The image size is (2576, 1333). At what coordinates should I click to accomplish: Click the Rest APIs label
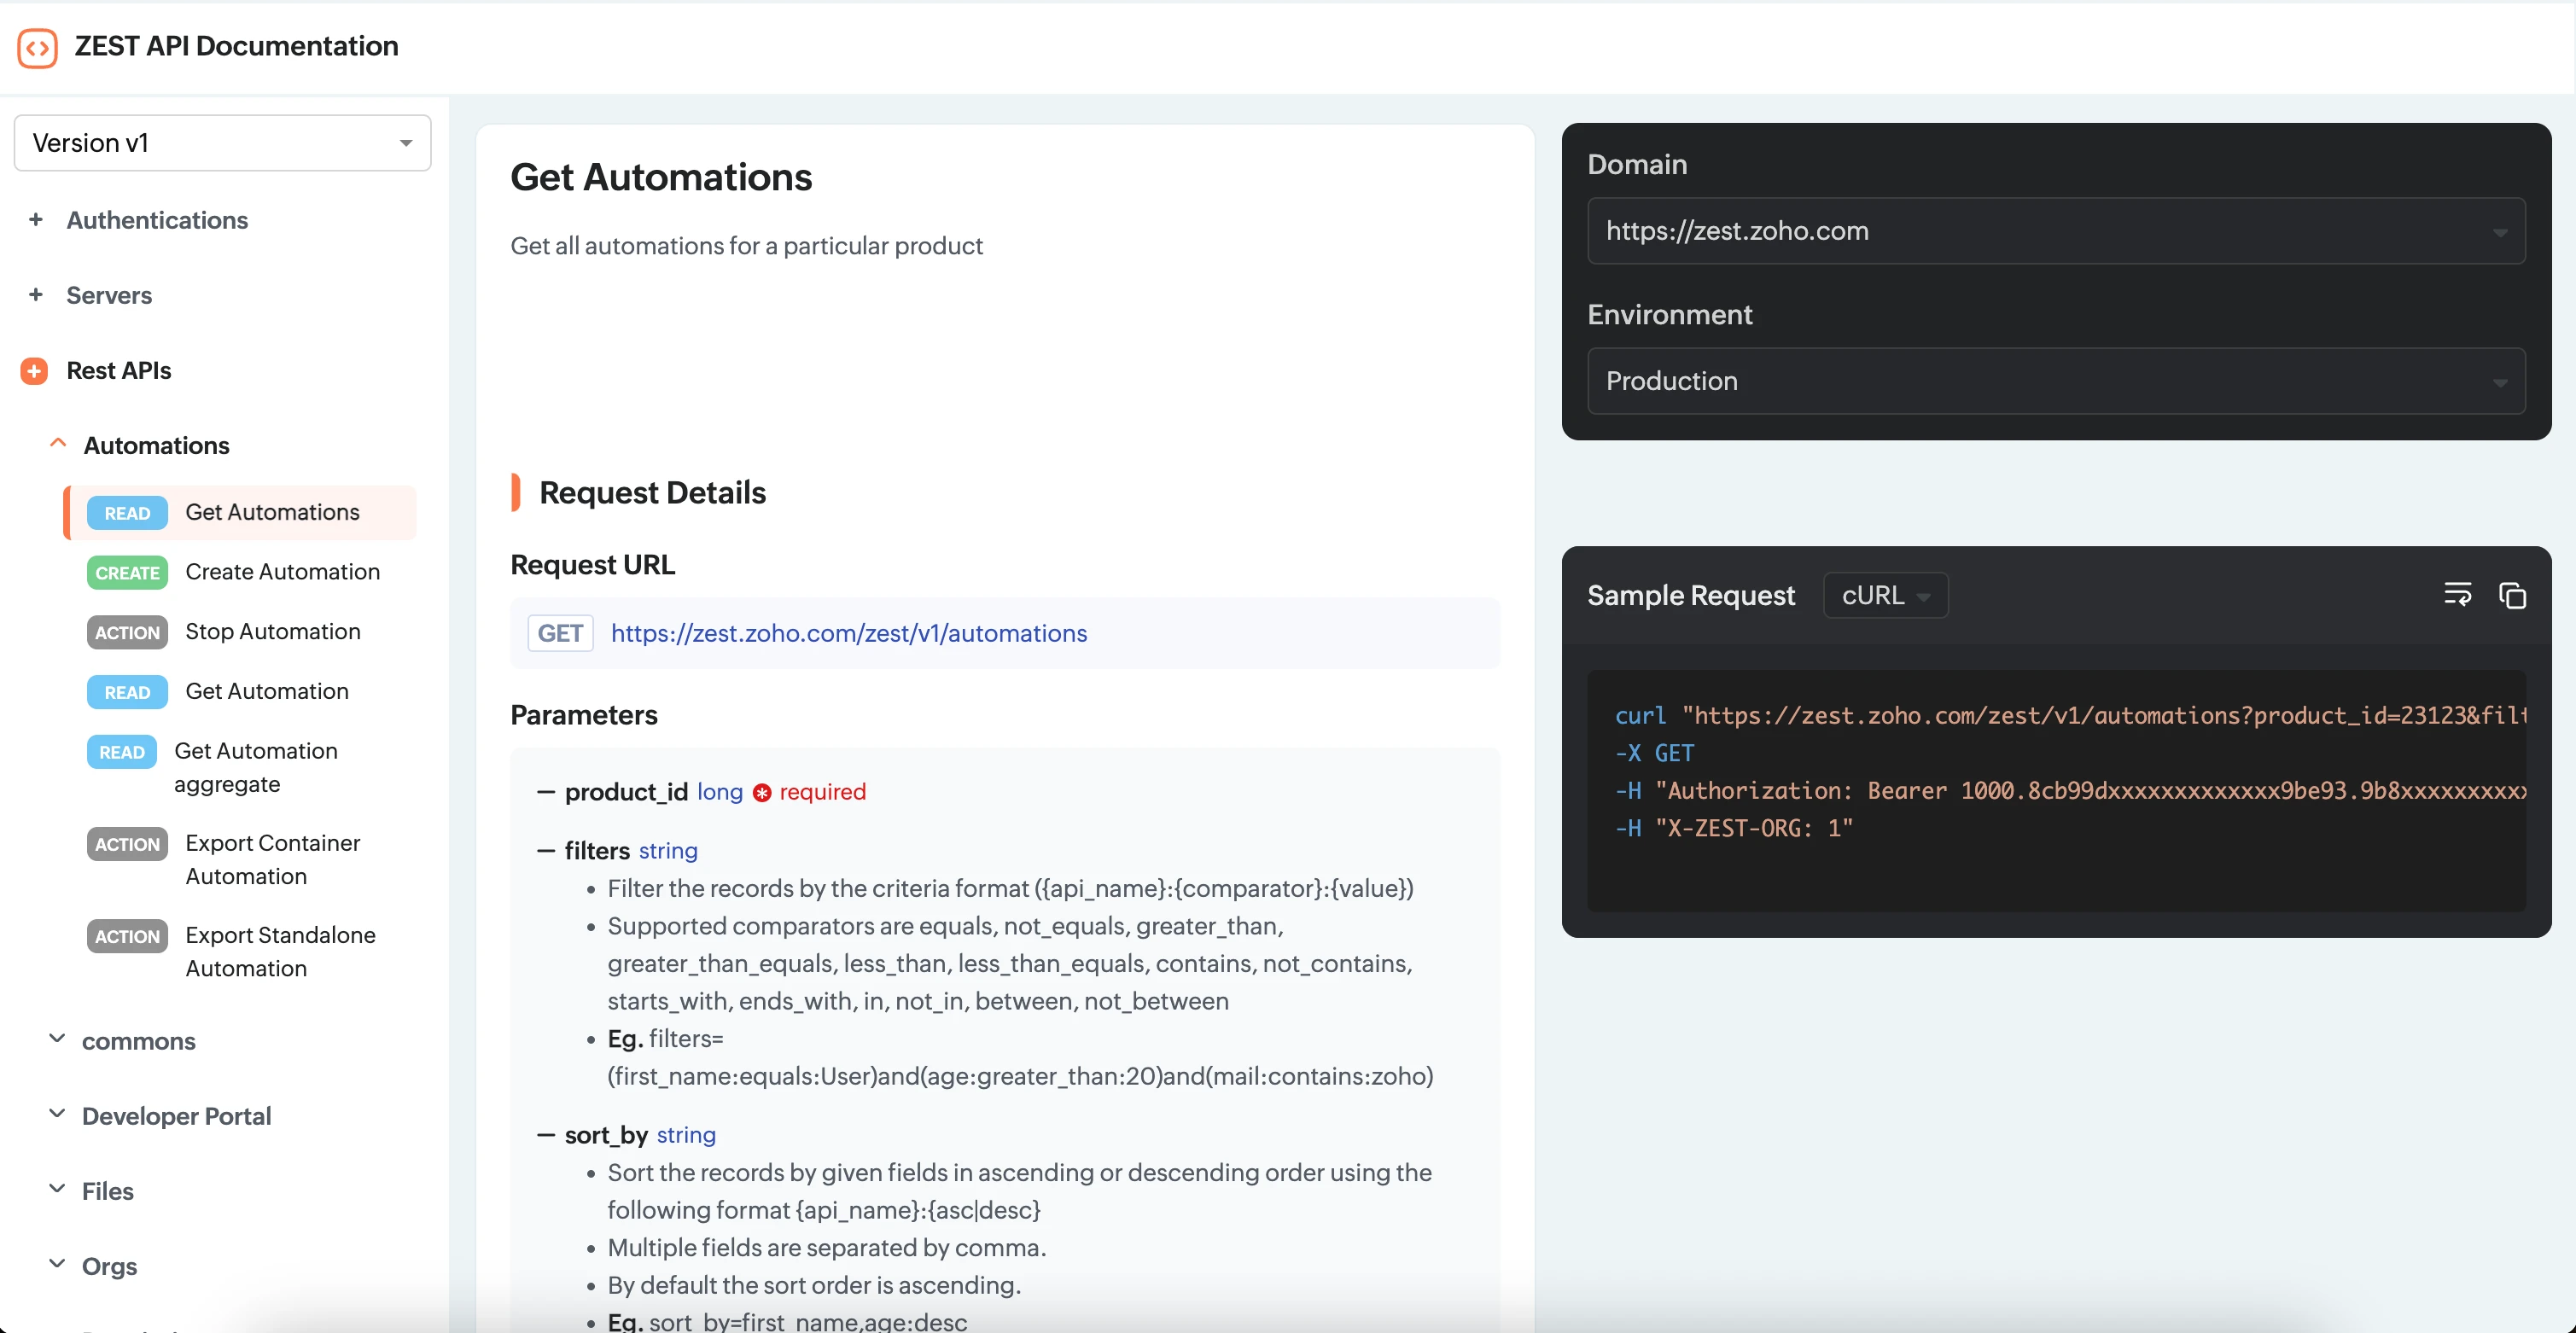tap(118, 371)
